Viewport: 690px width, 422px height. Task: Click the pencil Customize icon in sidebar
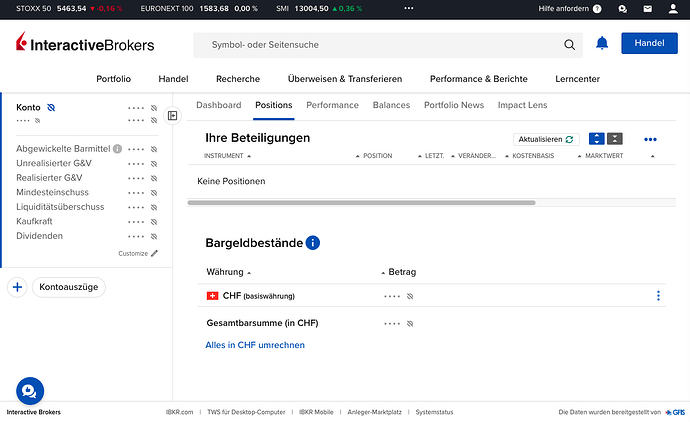[154, 253]
